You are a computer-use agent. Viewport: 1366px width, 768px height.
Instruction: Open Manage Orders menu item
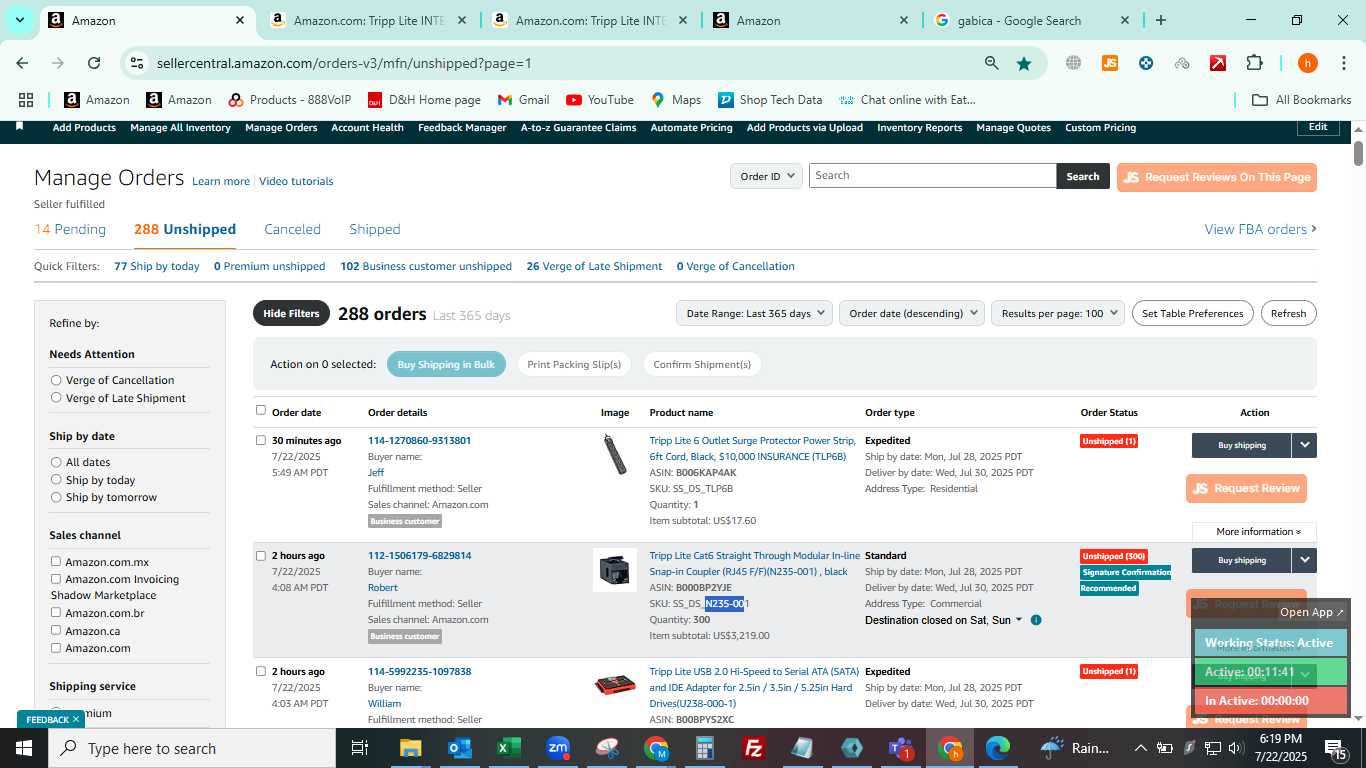(x=281, y=127)
